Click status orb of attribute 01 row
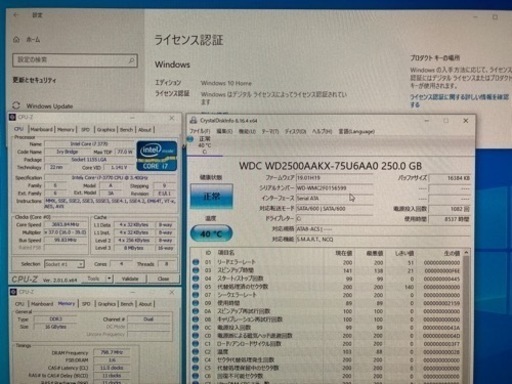The height and width of the screenshot is (384, 512). tap(196, 262)
